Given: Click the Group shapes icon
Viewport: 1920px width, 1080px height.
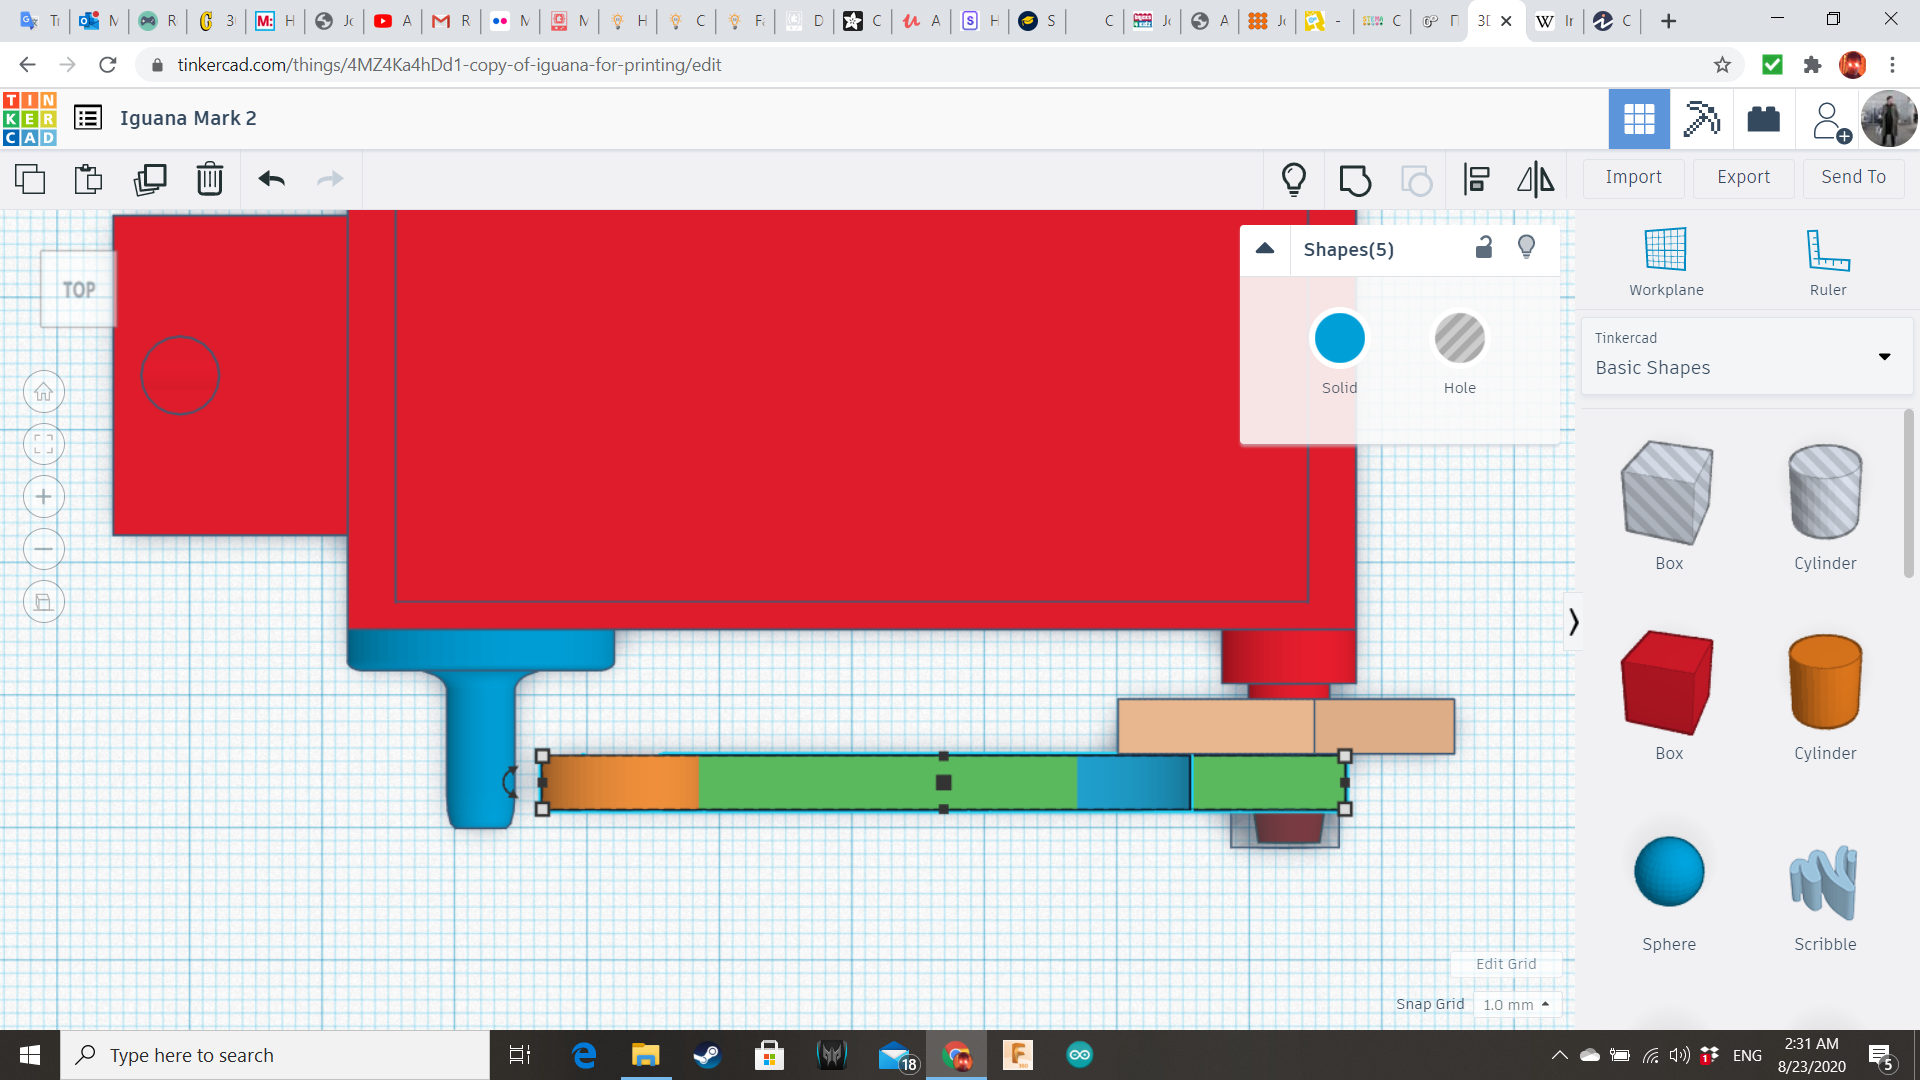Looking at the screenshot, I should (1355, 180).
